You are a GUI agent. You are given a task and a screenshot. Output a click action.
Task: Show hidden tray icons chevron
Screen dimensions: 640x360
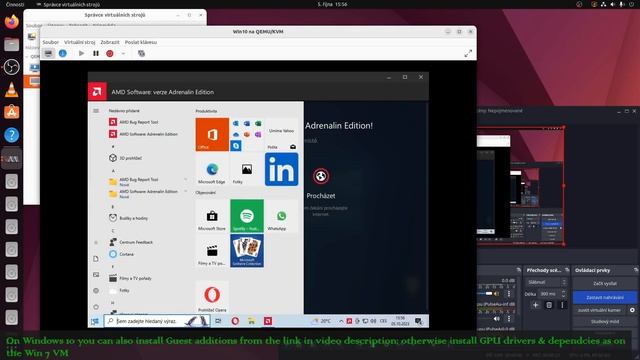pos(341,321)
